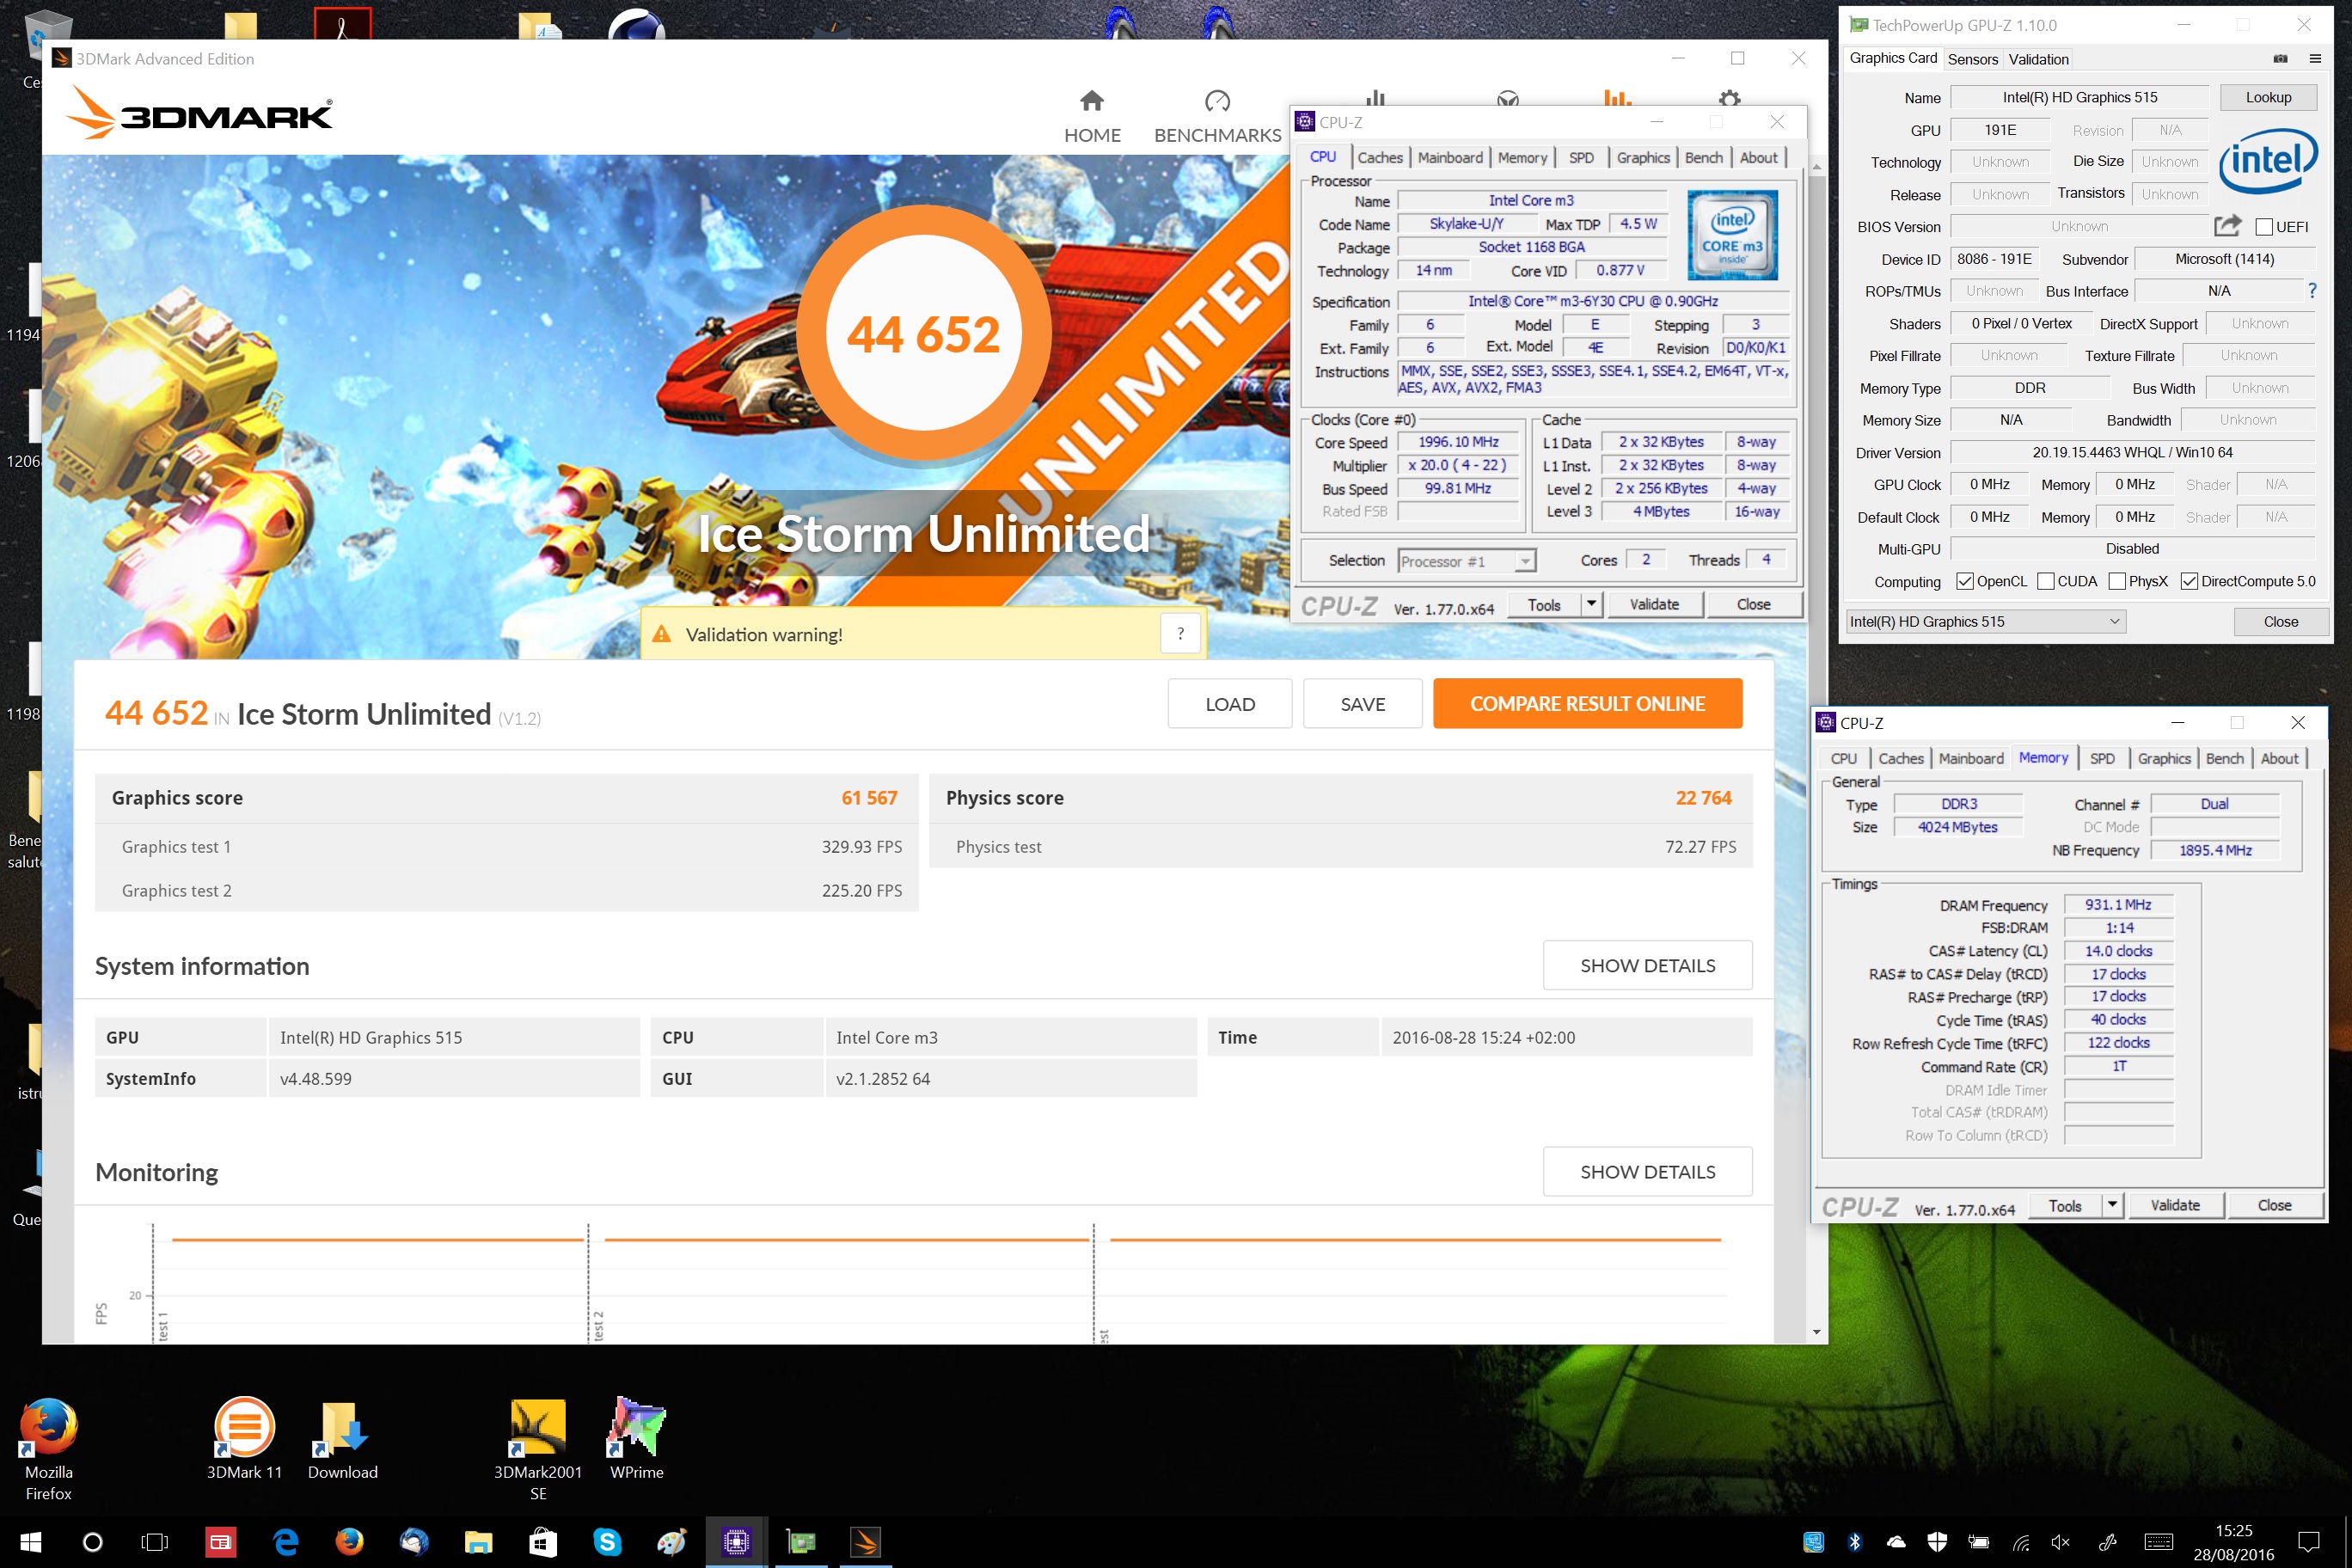Toggle the OpenCL checkbox in GPU-Z
Viewport: 2352px width, 1568px height.
coord(1965,581)
